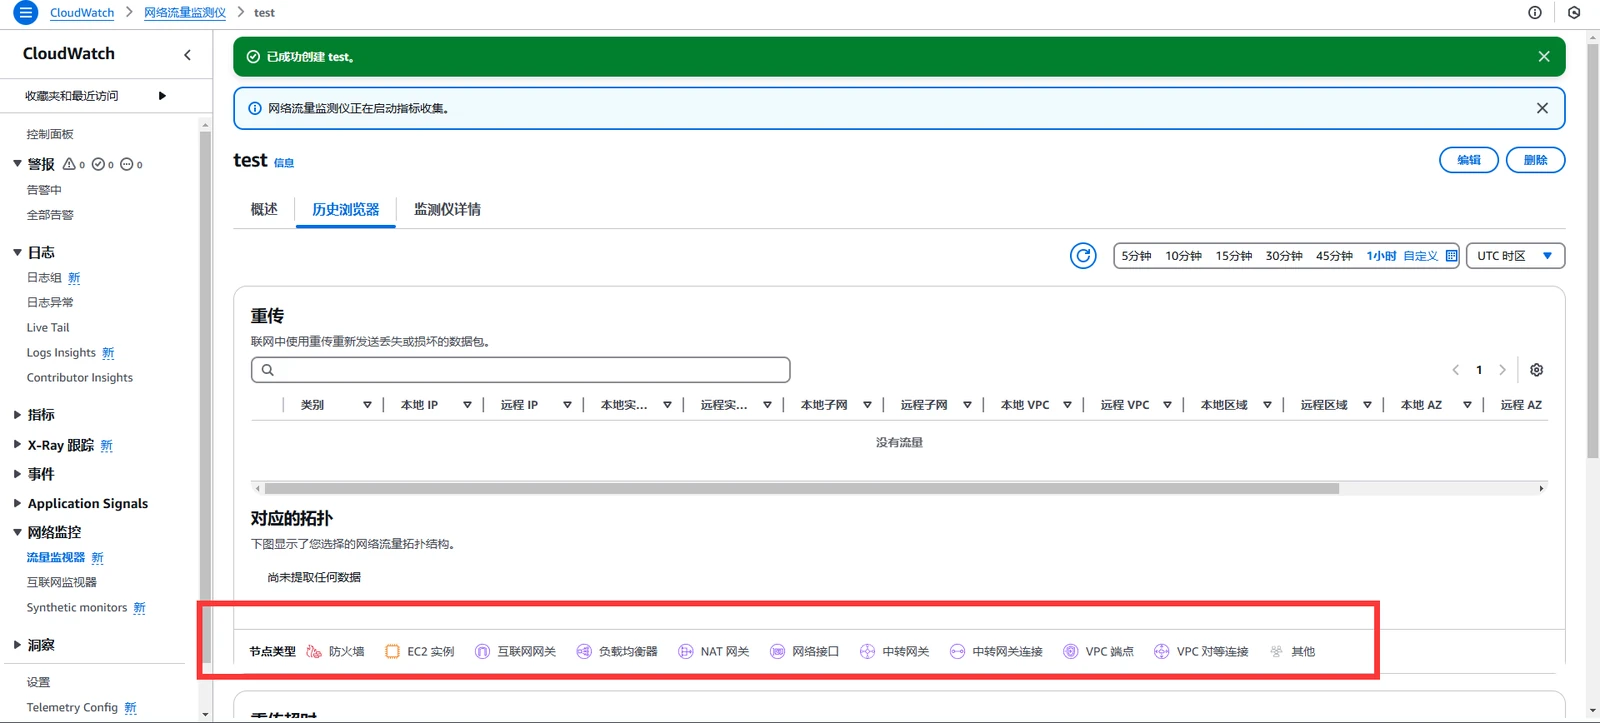Expand the 指标 sidebar section
Viewport: 1600px width, 723px height.
(x=17, y=414)
